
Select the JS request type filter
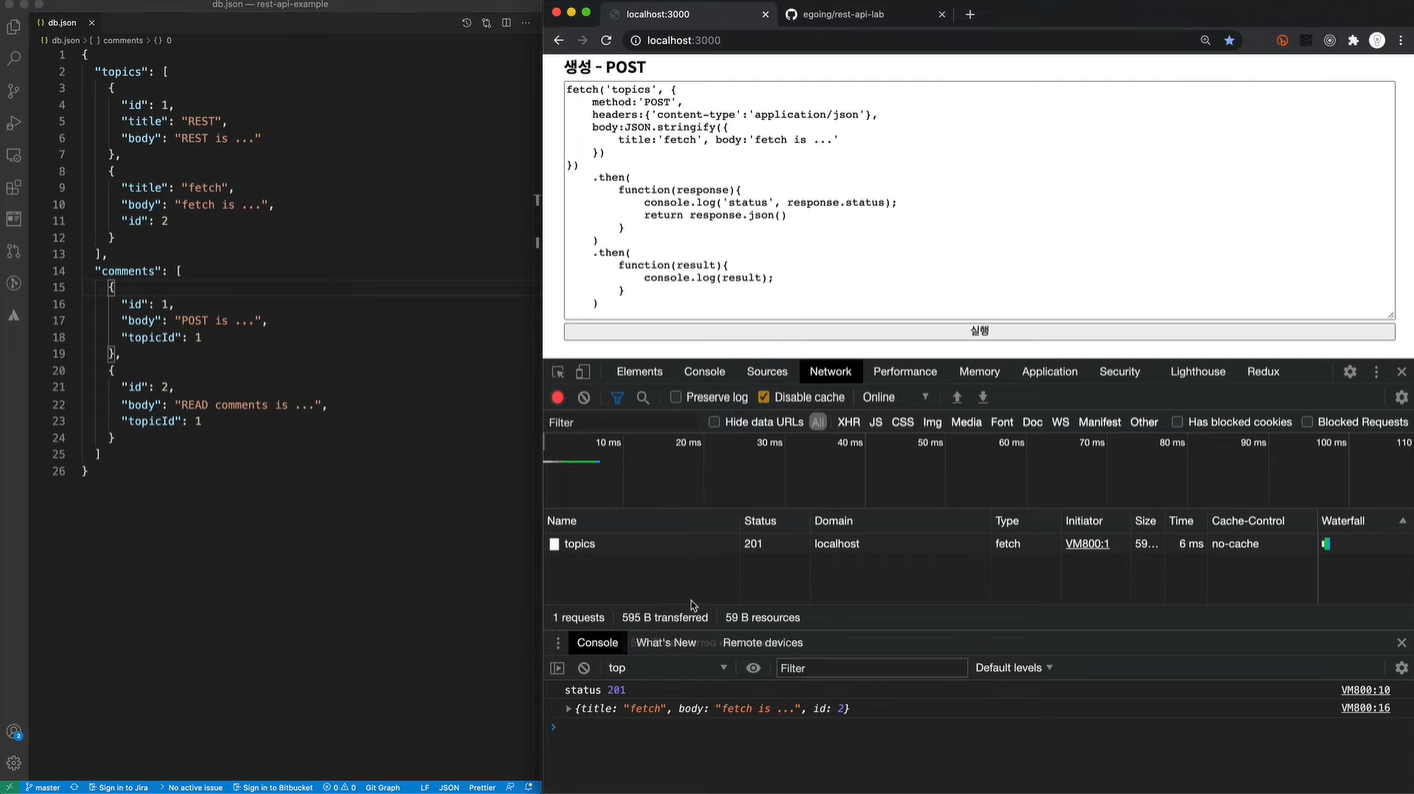(875, 422)
